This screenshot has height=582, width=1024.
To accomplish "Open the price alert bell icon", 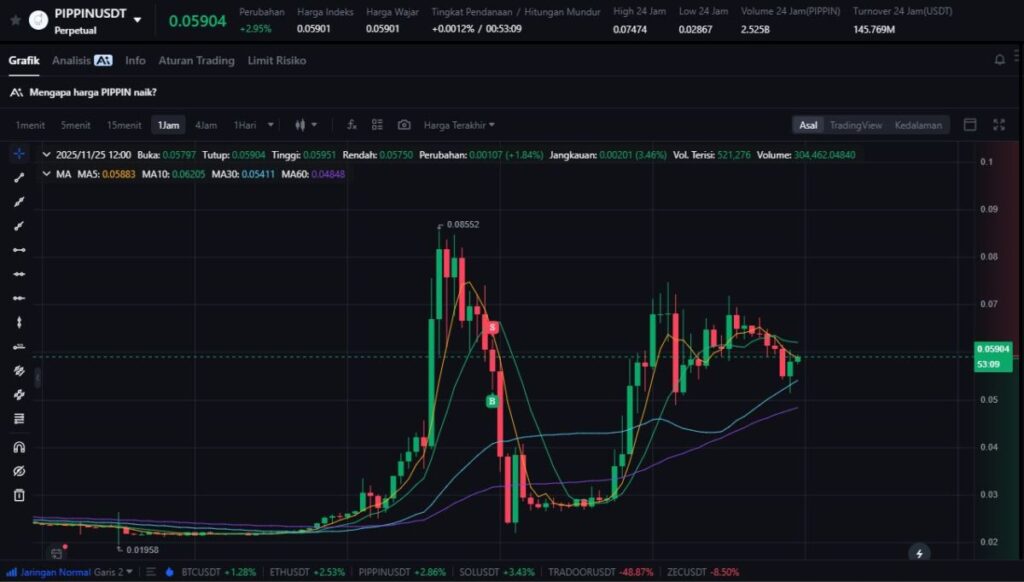I will click(x=999, y=60).
